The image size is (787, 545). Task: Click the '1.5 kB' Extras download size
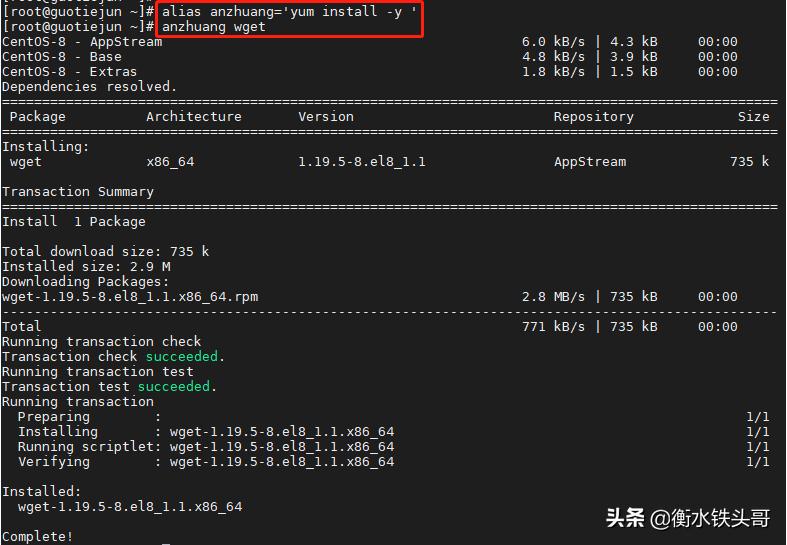click(633, 72)
